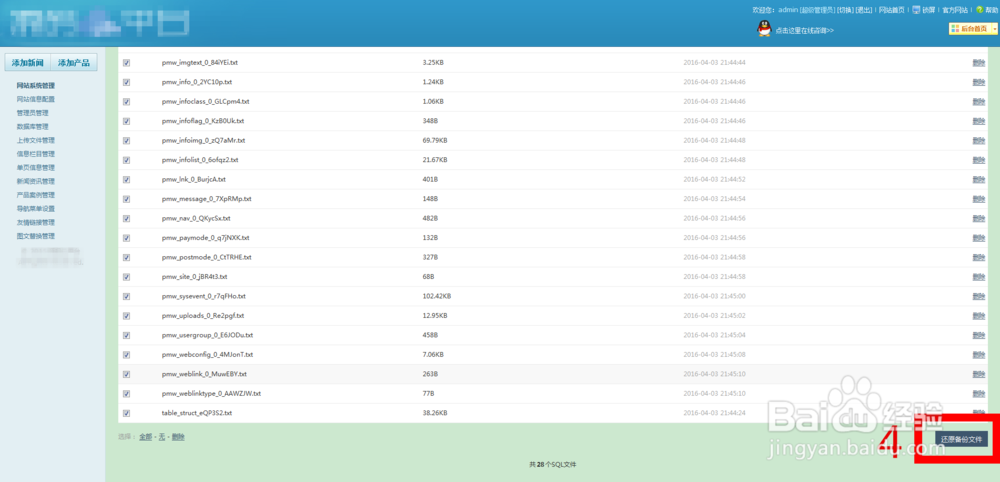
Task: Uncheck the pmw_uploads_0_Re2pgf.txt checkbox
Action: [x=126, y=316]
